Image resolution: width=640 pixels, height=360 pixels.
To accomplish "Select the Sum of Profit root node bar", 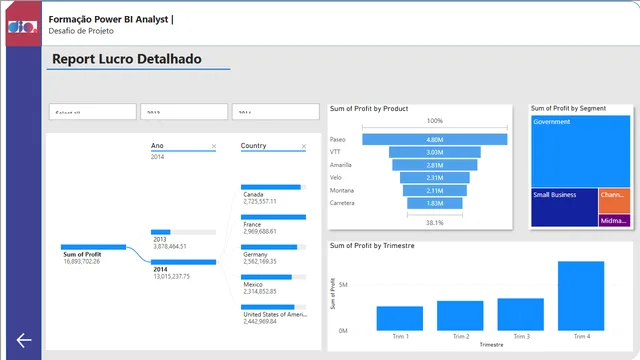I will coord(93,247).
